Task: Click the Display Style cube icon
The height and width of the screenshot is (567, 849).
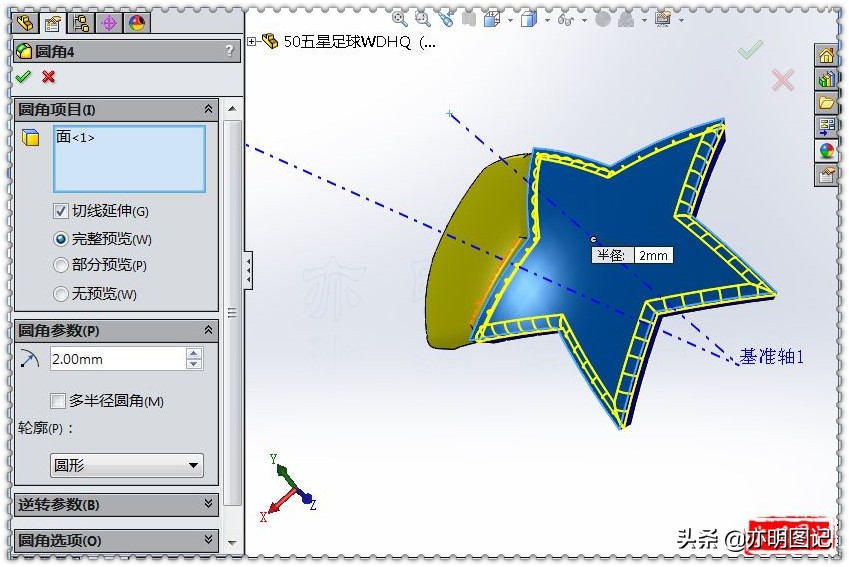Action: tap(528, 19)
